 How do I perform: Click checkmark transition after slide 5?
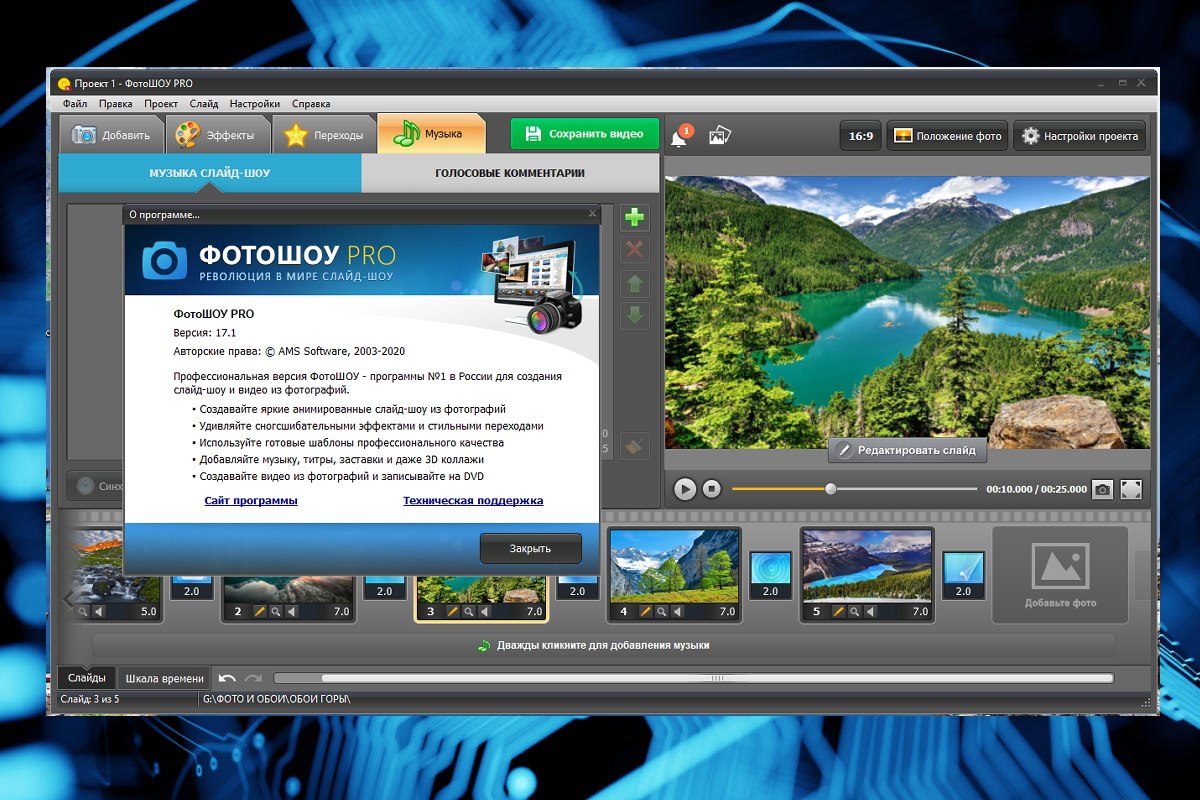tap(963, 567)
